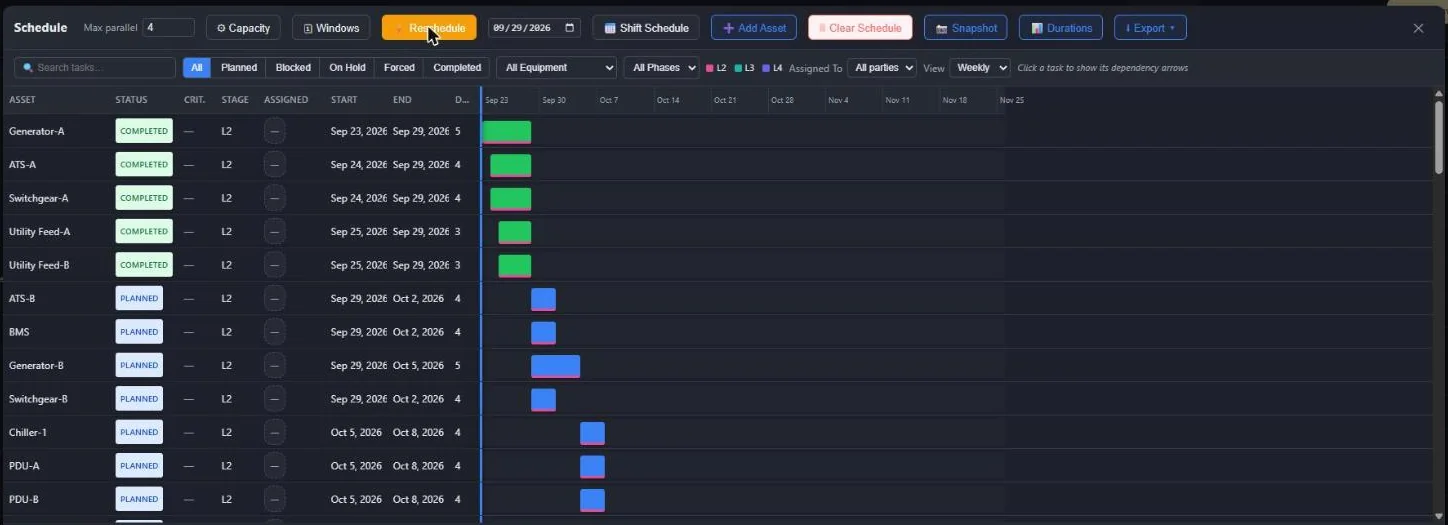The width and height of the screenshot is (1448, 525).
Task: Filter tasks by Planned status
Action: pyautogui.click(x=239, y=68)
